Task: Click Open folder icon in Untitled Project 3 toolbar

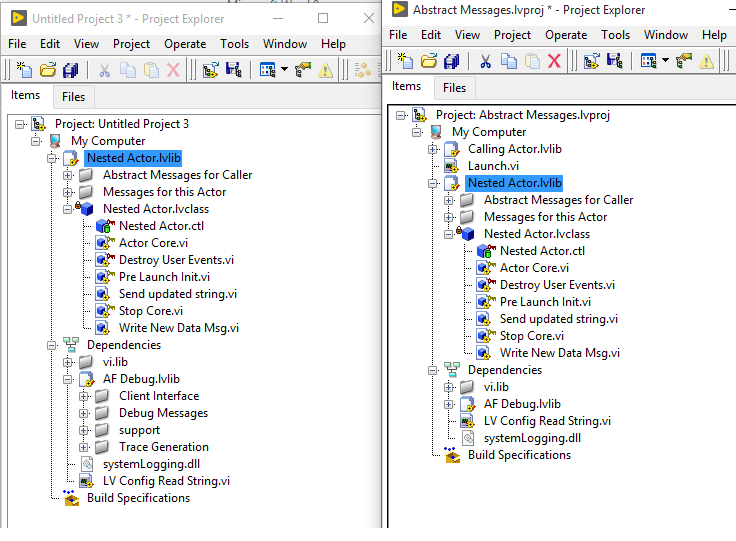Action: click(47, 70)
